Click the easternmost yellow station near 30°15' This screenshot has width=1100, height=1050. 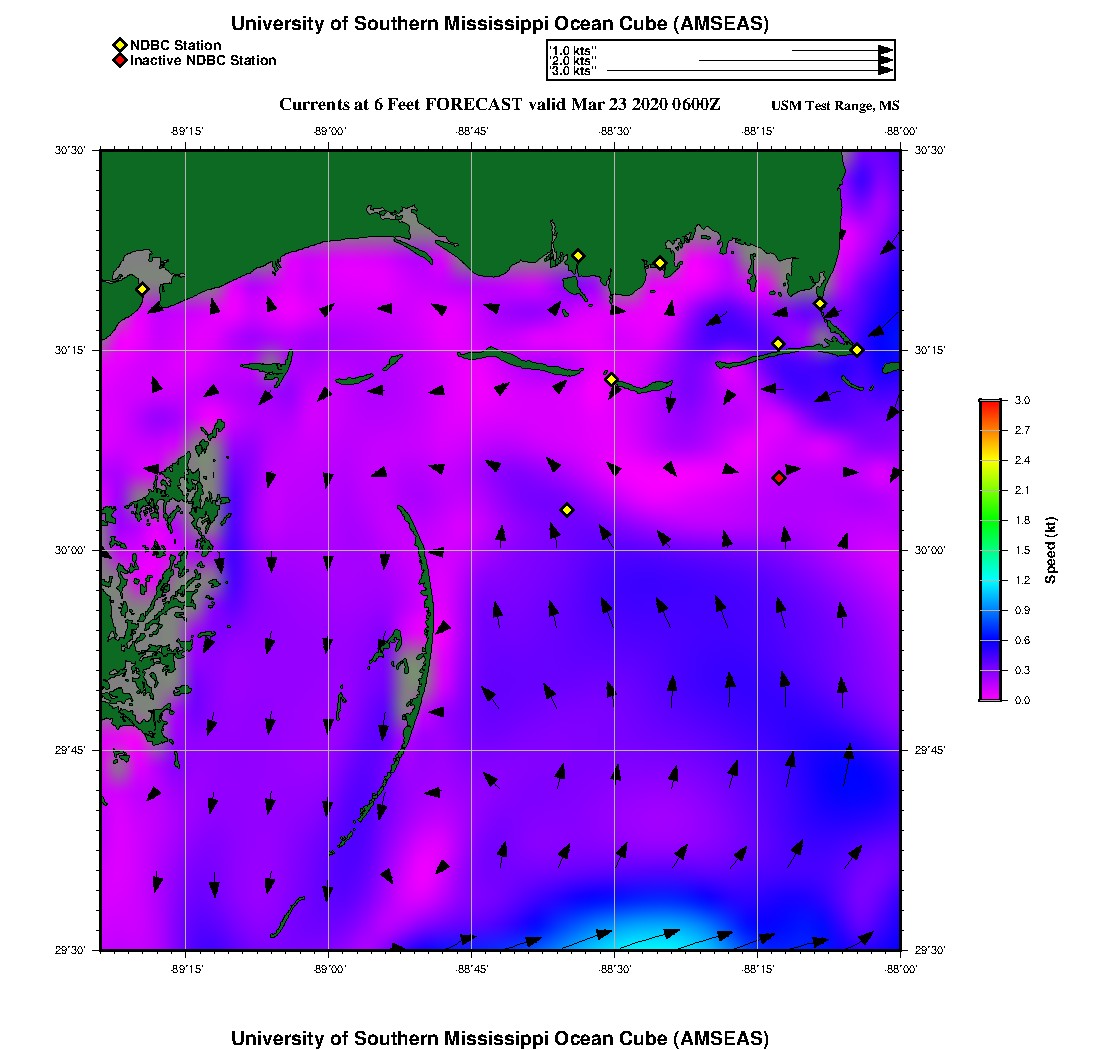coord(857,350)
